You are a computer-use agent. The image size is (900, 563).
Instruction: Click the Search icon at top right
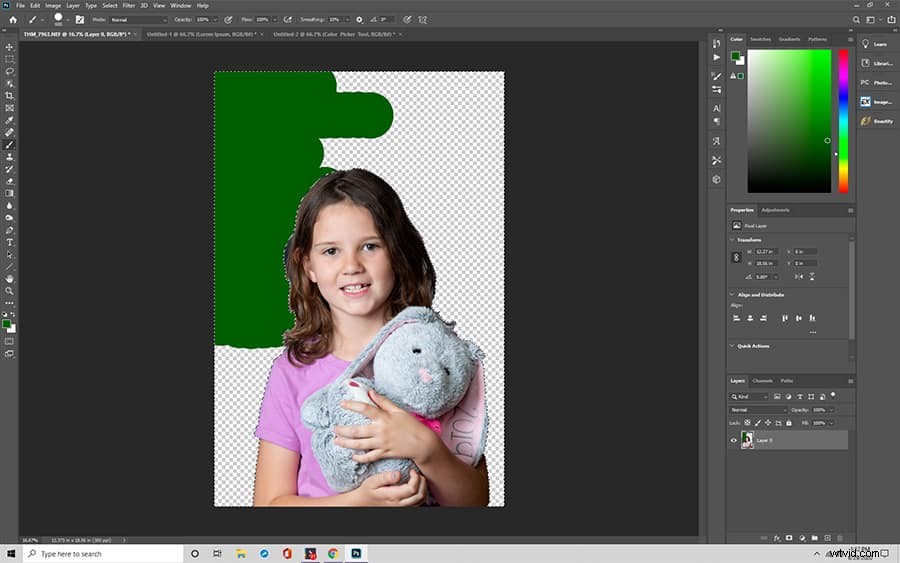(x=856, y=20)
